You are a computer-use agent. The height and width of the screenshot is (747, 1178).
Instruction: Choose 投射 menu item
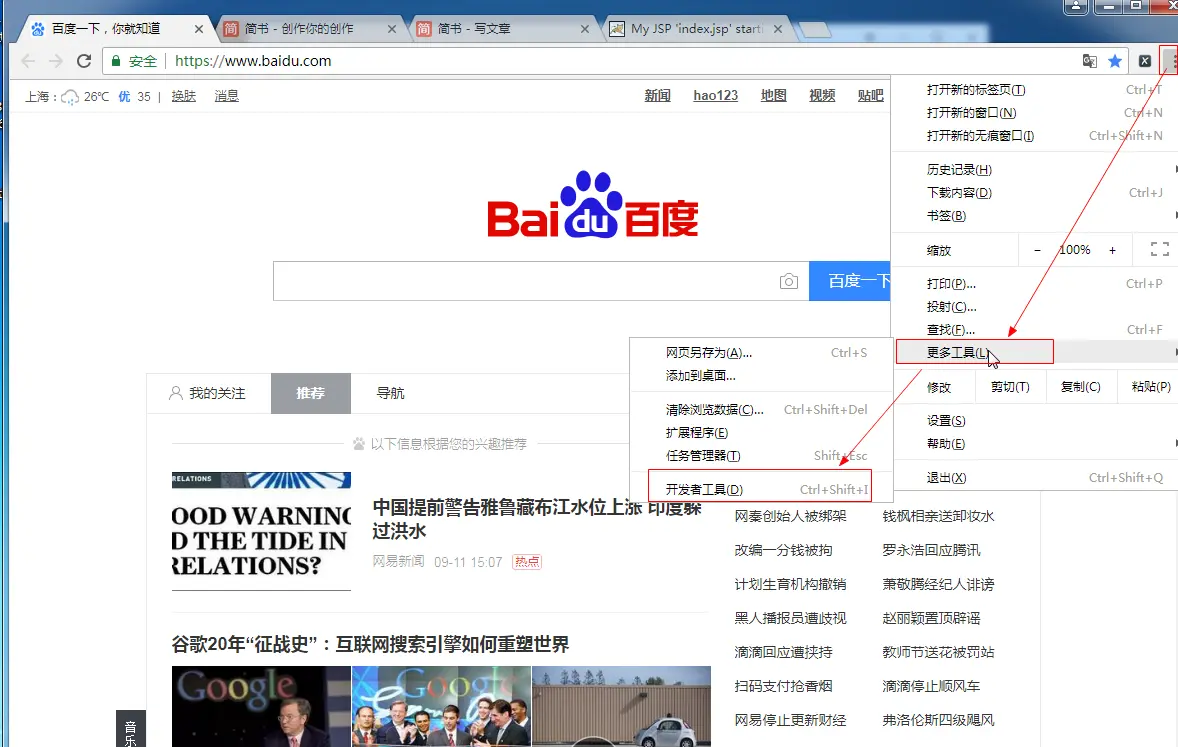[x=1035, y=307]
